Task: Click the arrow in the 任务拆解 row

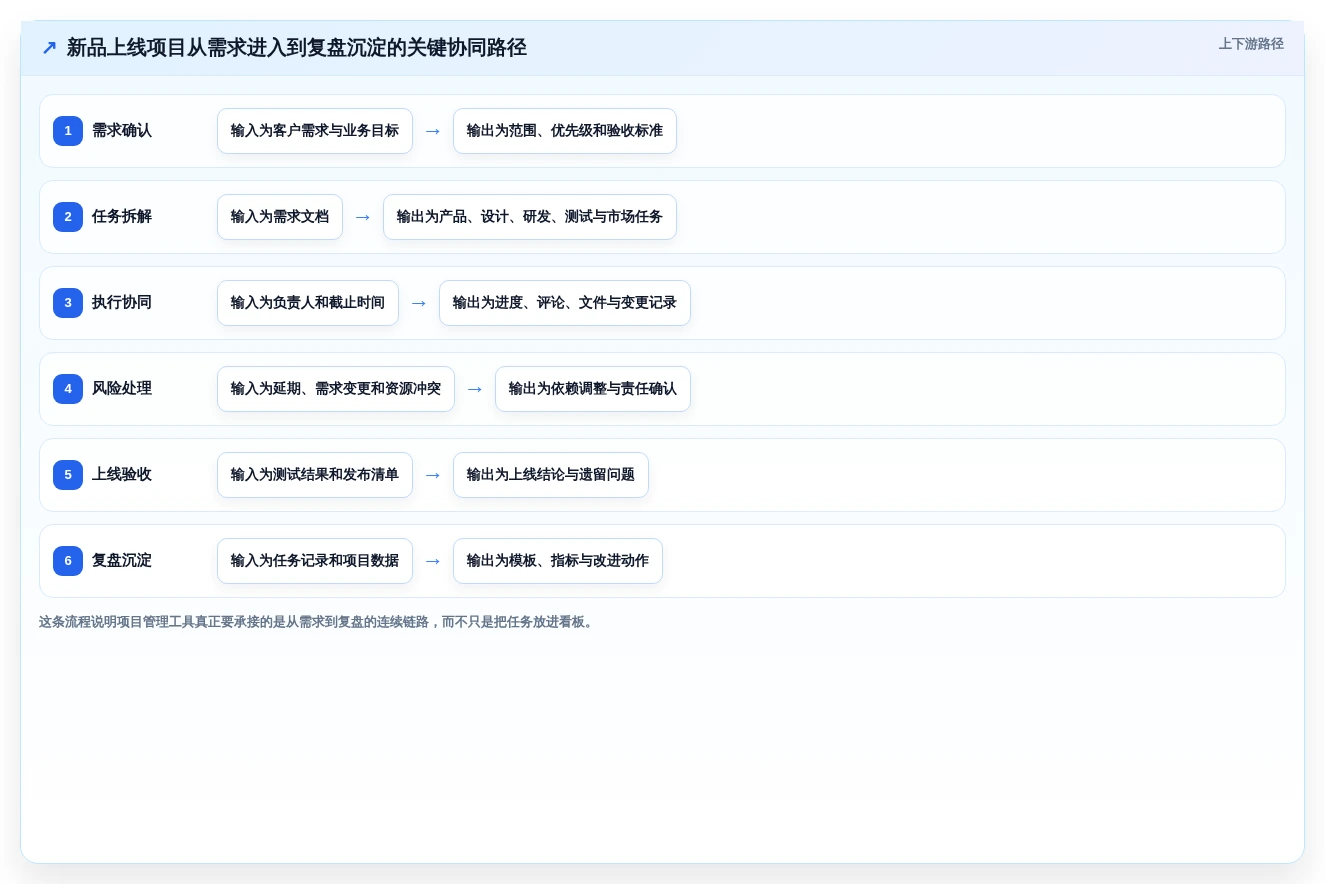Action: (363, 217)
